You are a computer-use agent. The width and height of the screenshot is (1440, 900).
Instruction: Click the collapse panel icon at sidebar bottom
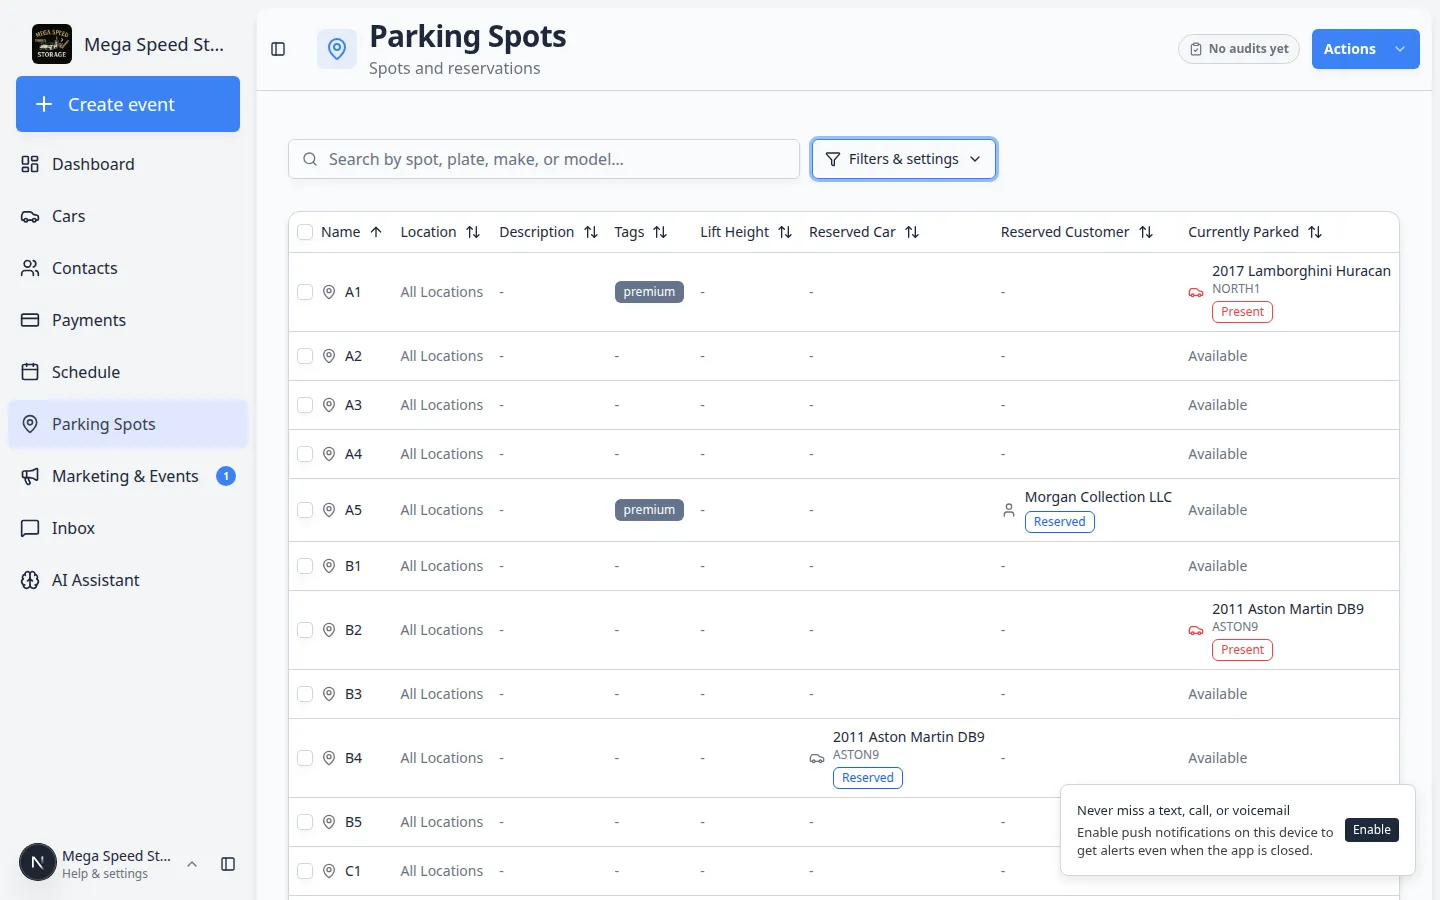[x=228, y=864]
